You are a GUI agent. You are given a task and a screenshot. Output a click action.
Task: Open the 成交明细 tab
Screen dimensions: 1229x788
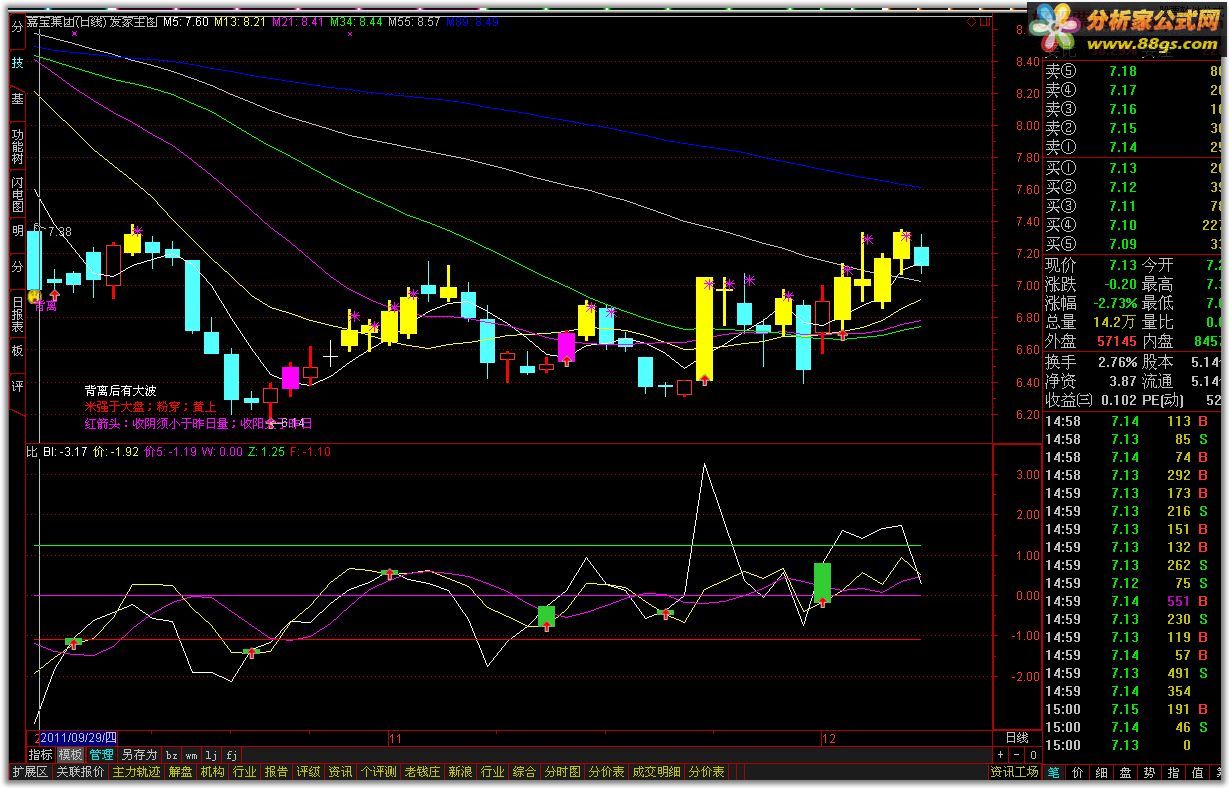[x=656, y=772]
